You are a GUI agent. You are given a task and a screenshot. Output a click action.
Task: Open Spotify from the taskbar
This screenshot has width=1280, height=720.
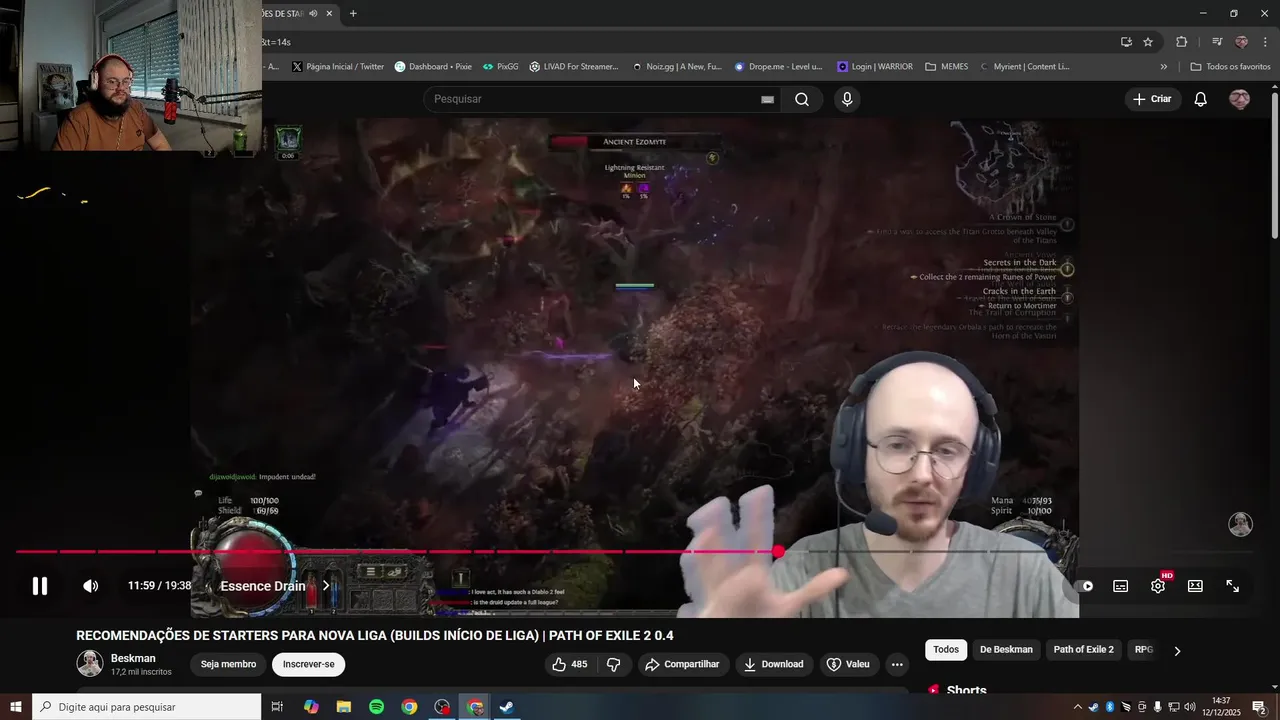click(376, 707)
